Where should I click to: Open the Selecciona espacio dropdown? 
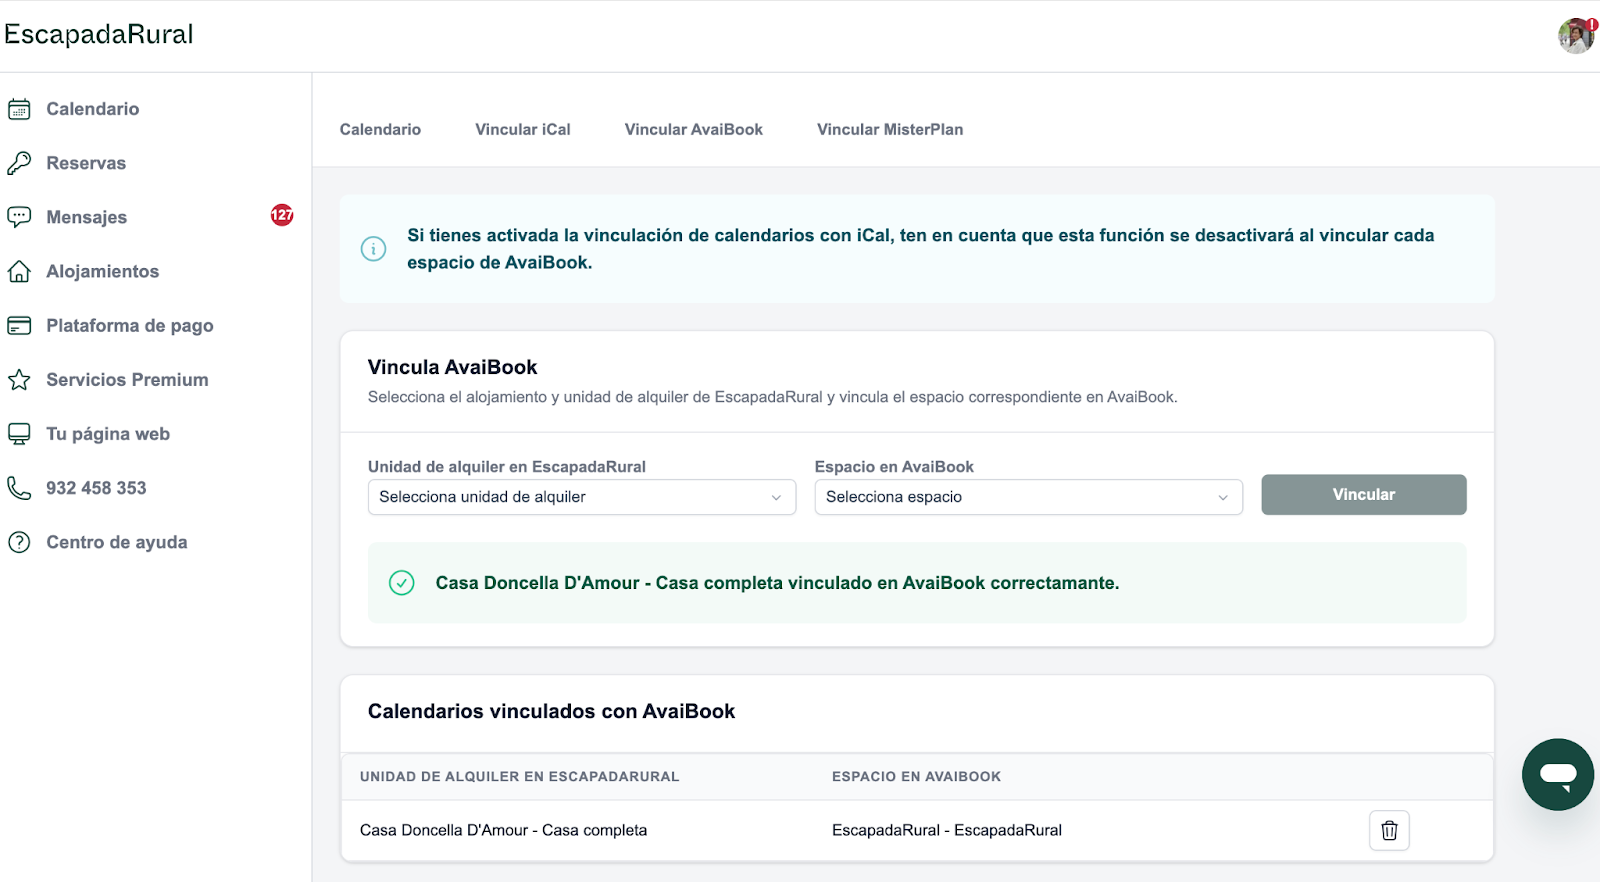(1029, 497)
